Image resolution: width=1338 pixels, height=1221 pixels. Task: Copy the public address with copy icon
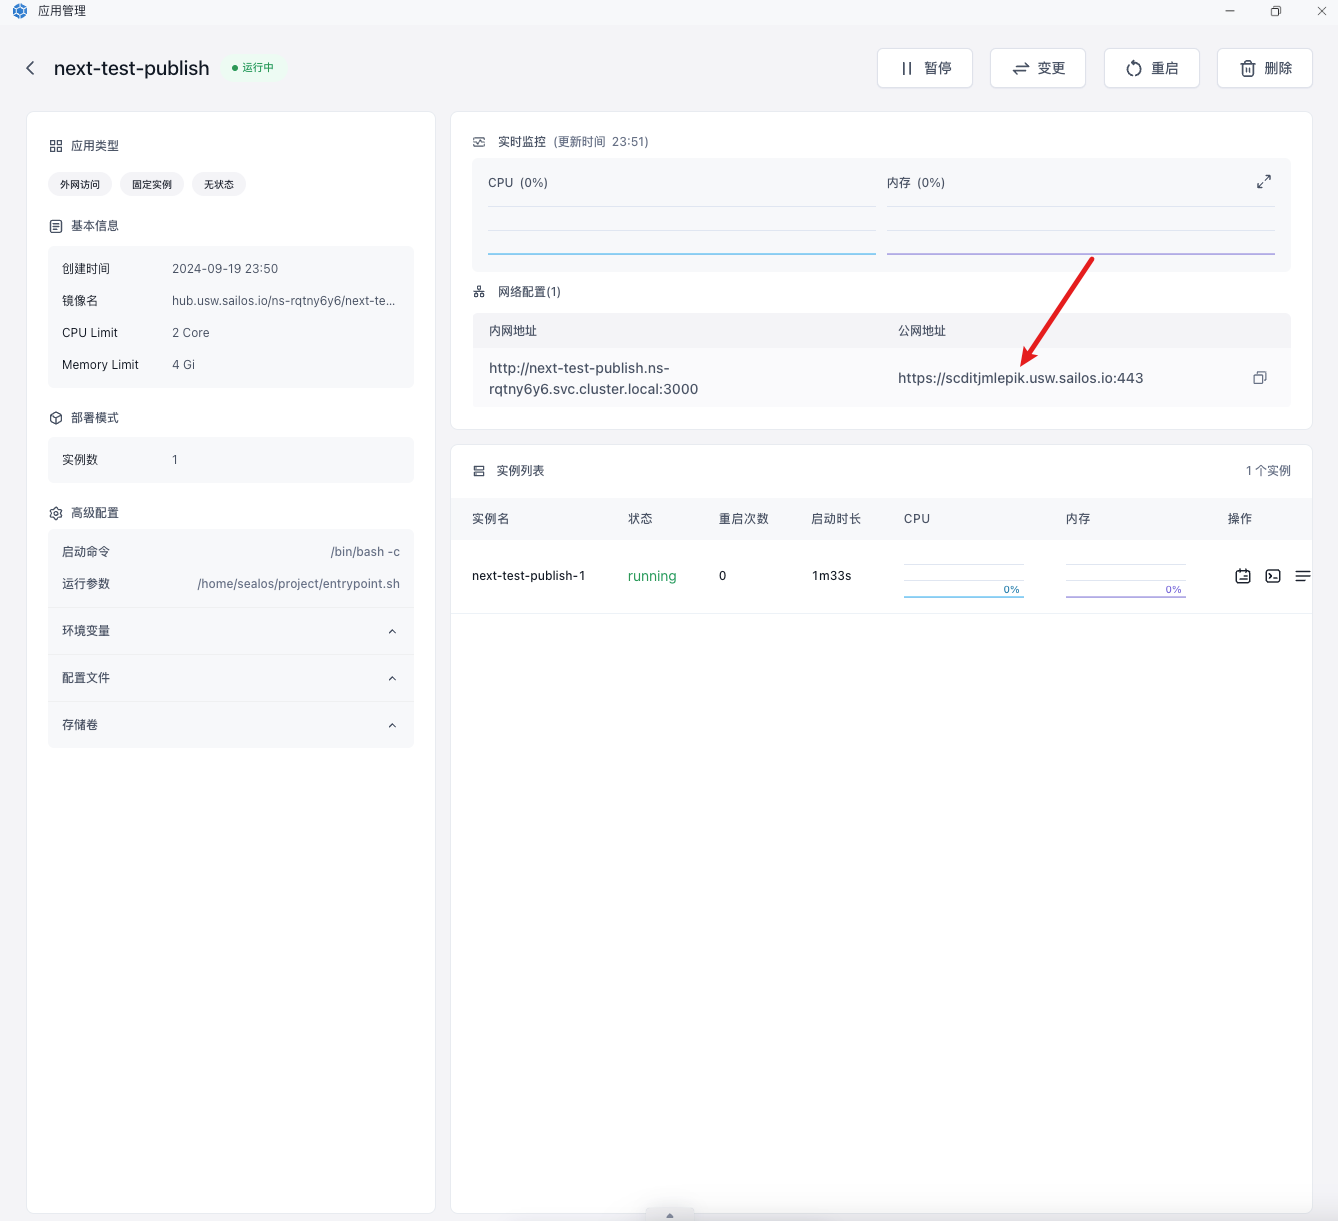(1260, 378)
